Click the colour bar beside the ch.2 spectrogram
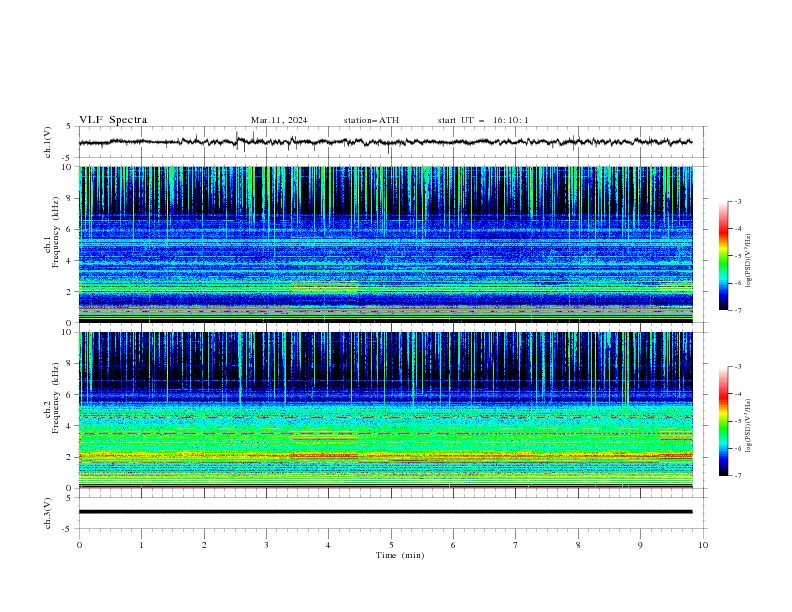Viewport: 792px width, 612px height. tap(723, 421)
